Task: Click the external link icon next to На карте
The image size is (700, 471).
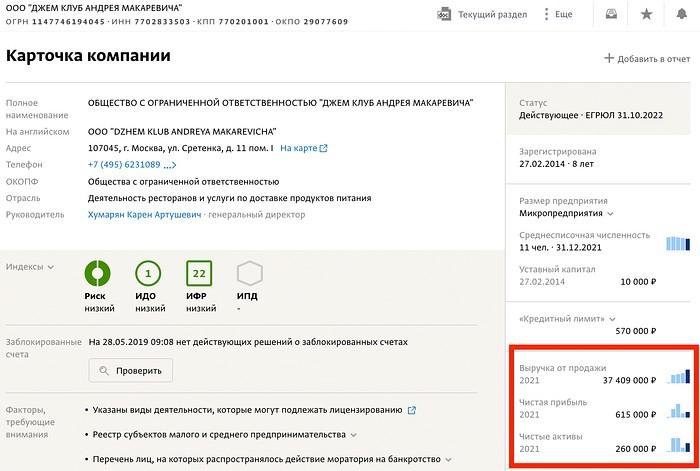Action: (x=324, y=148)
